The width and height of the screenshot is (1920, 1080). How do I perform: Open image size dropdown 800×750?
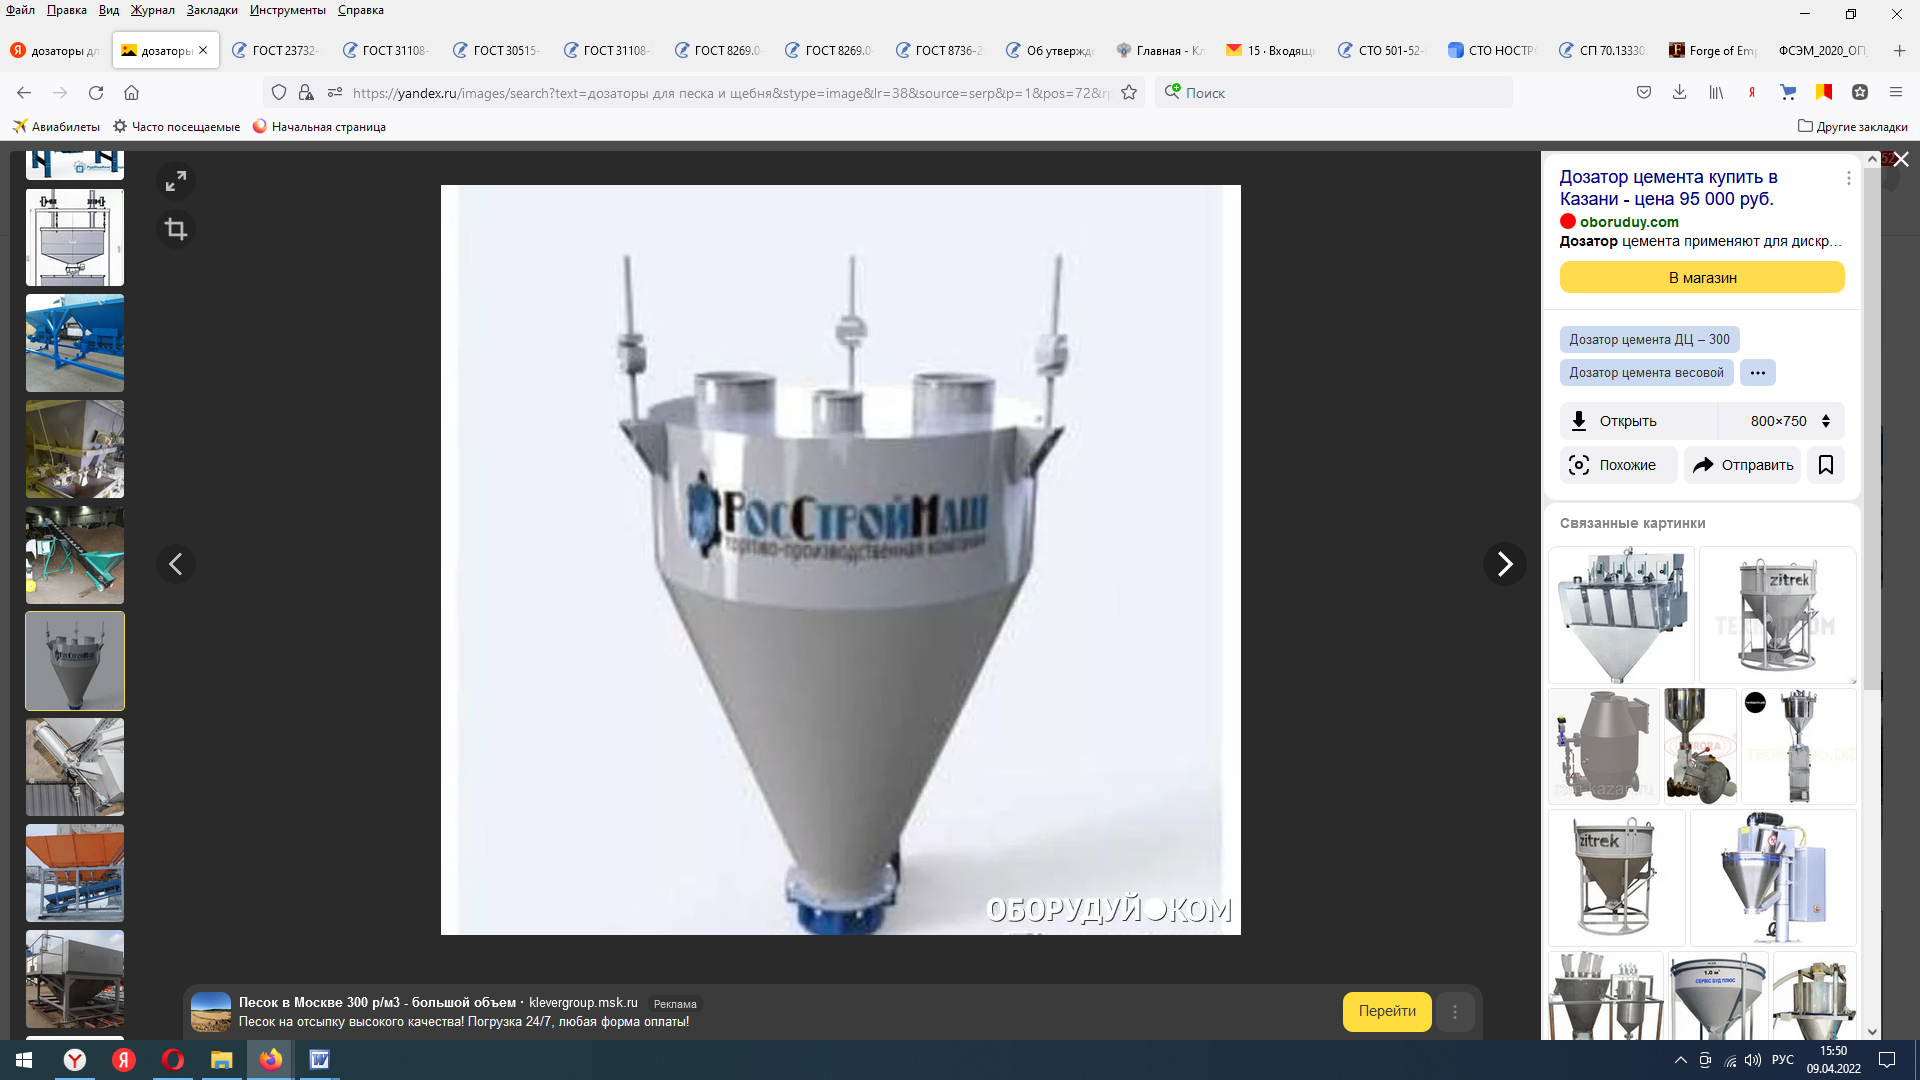pos(1790,421)
